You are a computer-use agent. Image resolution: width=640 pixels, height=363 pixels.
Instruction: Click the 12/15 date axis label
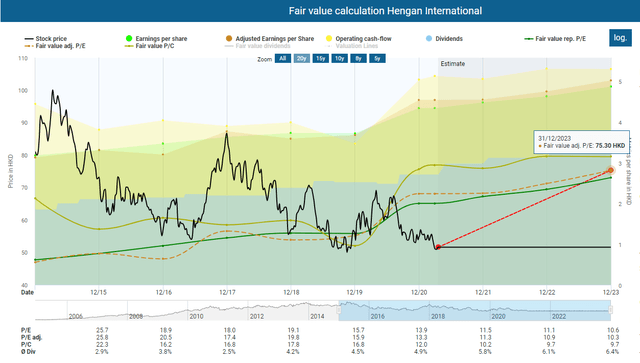[98, 292]
